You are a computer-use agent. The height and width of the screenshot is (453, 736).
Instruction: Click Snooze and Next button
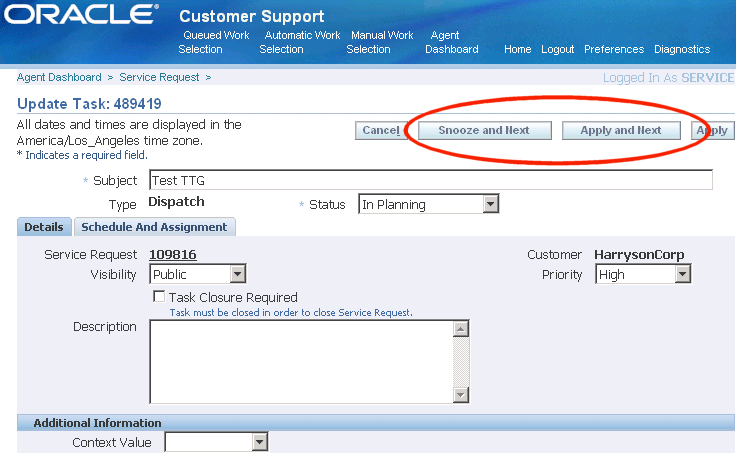(484, 131)
